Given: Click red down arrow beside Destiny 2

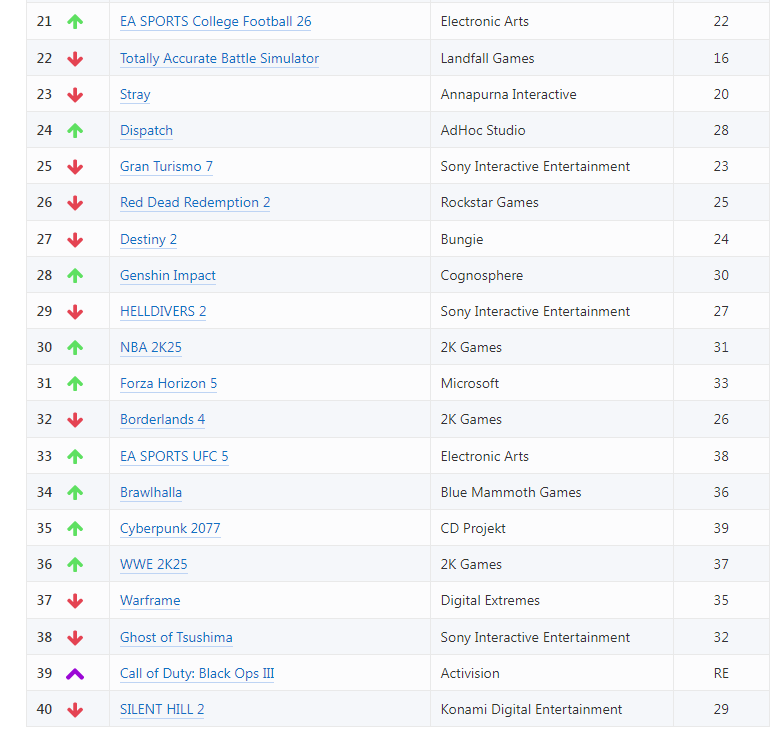Looking at the screenshot, I should coord(75,240).
